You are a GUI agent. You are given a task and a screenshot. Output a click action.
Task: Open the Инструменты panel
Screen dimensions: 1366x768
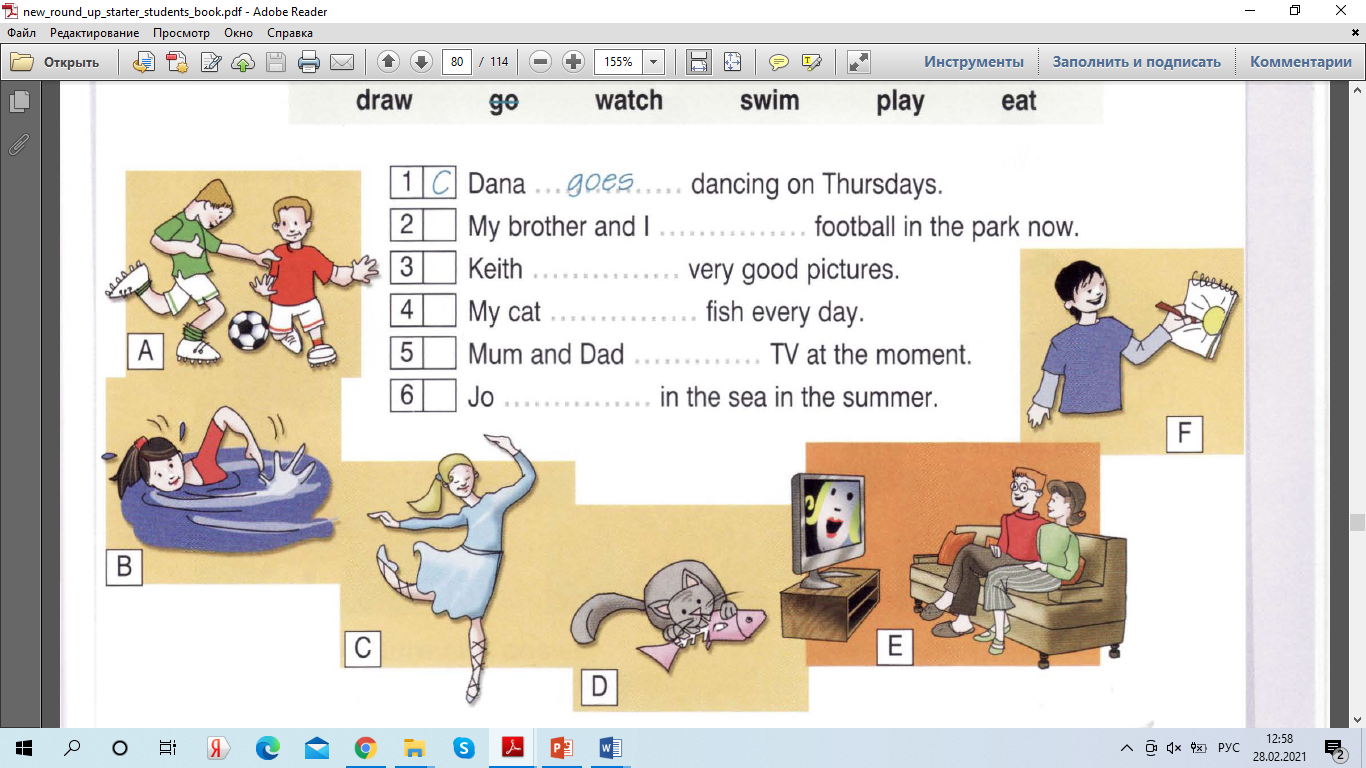pyautogui.click(x=973, y=62)
